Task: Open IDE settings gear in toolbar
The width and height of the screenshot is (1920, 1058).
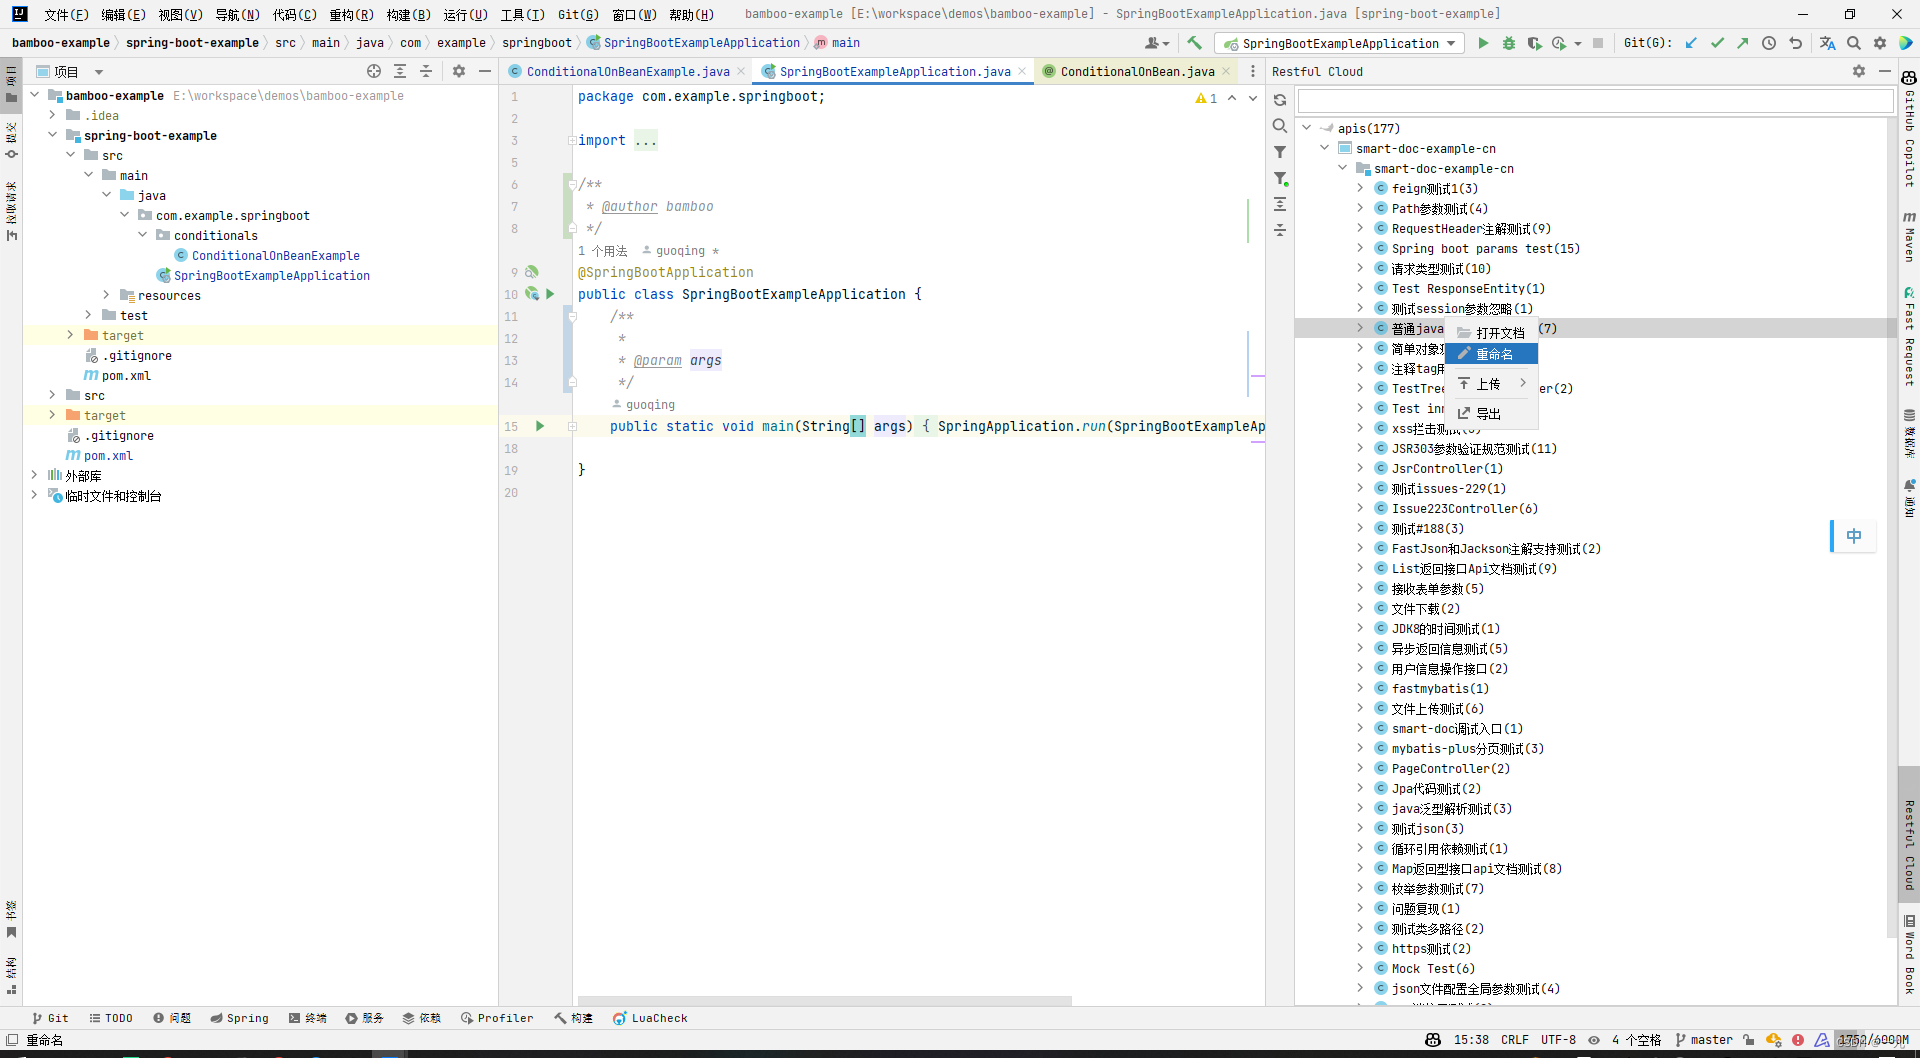Action: point(1880,43)
